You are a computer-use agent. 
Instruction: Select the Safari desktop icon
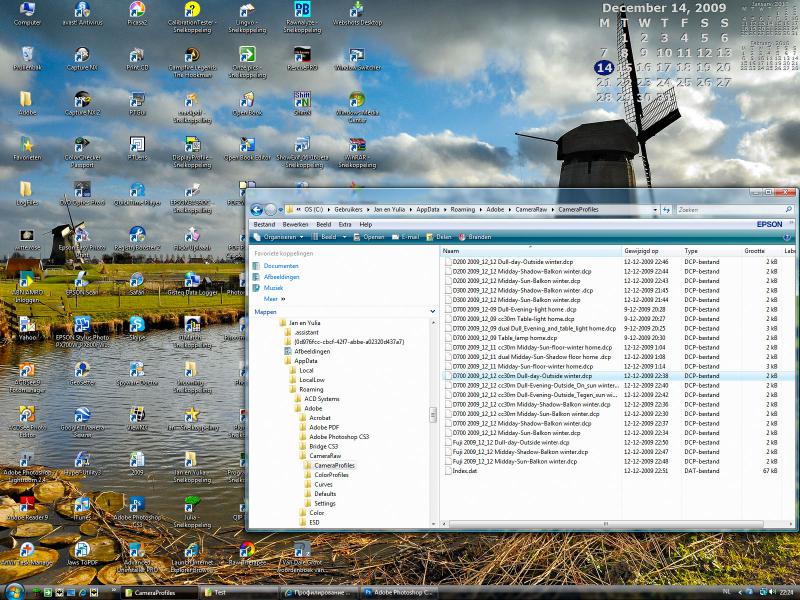tap(137, 283)
